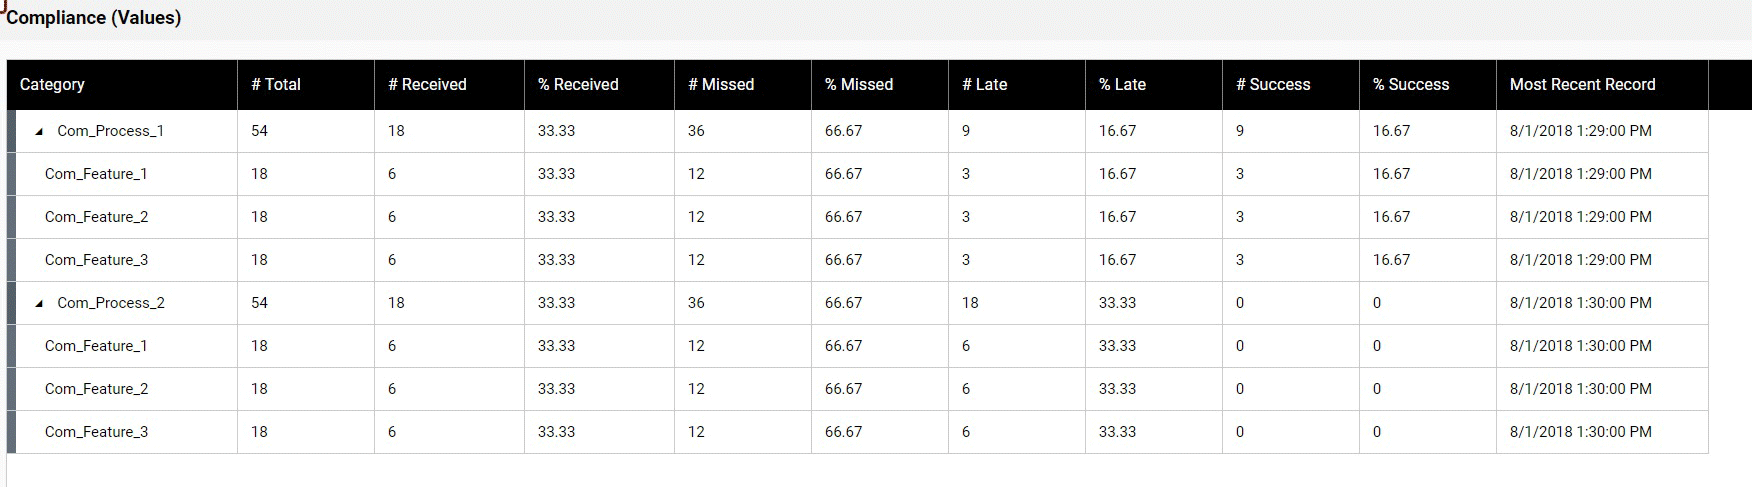Select Com_Feature_1 under Com_Process_2
Viewport: 1752px width, 487px height.
pos(96,346)
